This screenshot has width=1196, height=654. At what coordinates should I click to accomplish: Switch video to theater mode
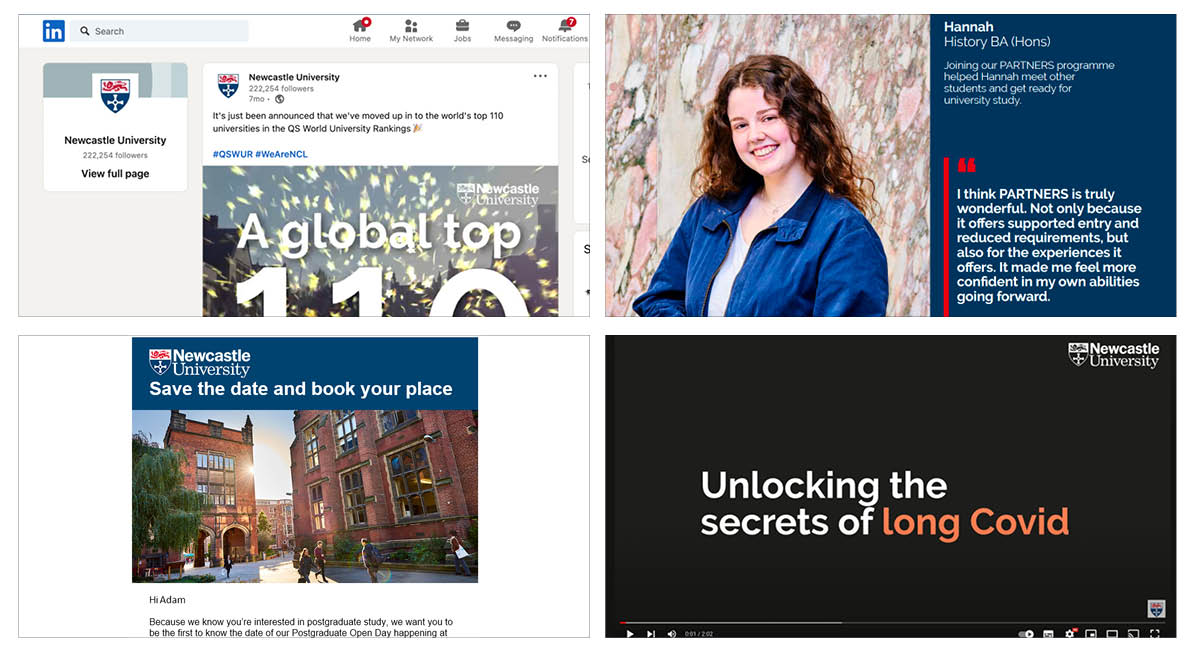tap(1112, 633)
